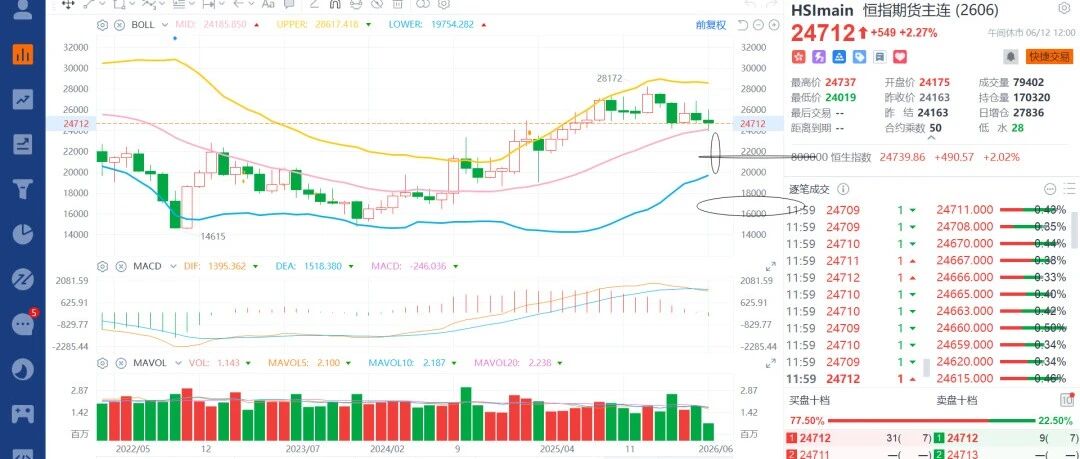The image size is (1080, 459).
Task: Toggle the lock drawings icon in toolbar
Action: tap(355, 4)
